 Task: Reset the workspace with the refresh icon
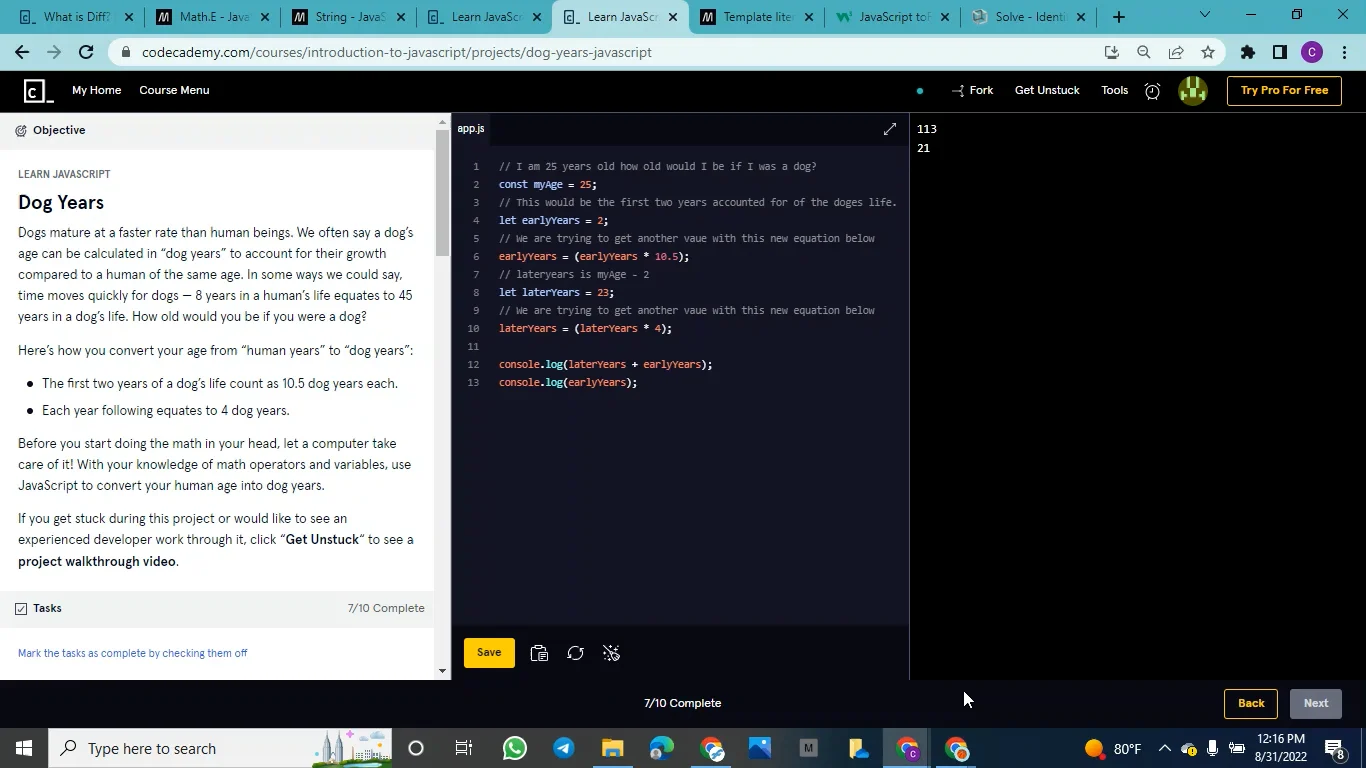[575, 653]
